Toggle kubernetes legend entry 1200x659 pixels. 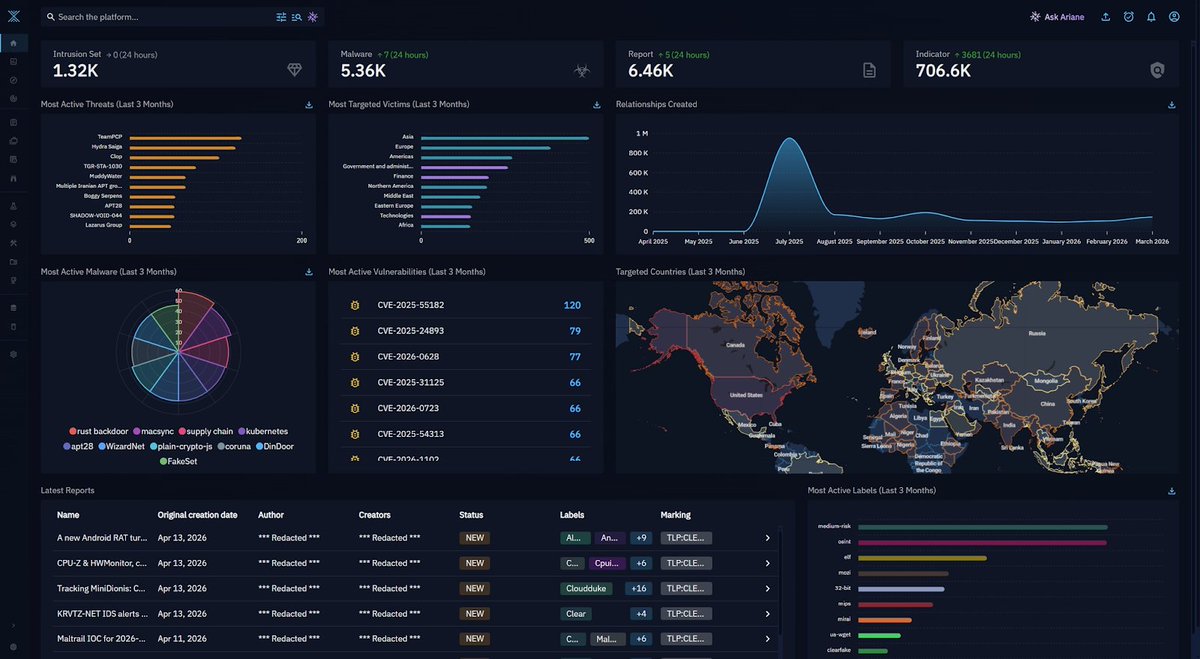tap(262, 431)
